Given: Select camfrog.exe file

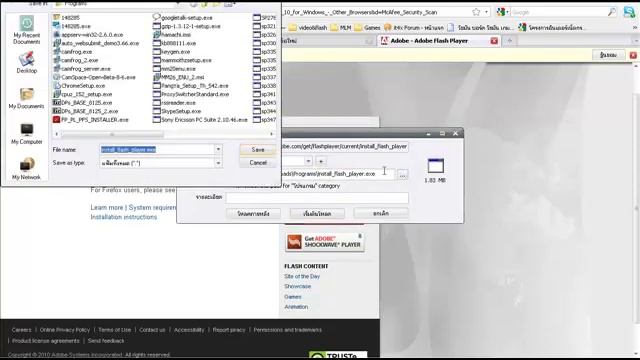Looking at the screenshot, I should 73,52.
